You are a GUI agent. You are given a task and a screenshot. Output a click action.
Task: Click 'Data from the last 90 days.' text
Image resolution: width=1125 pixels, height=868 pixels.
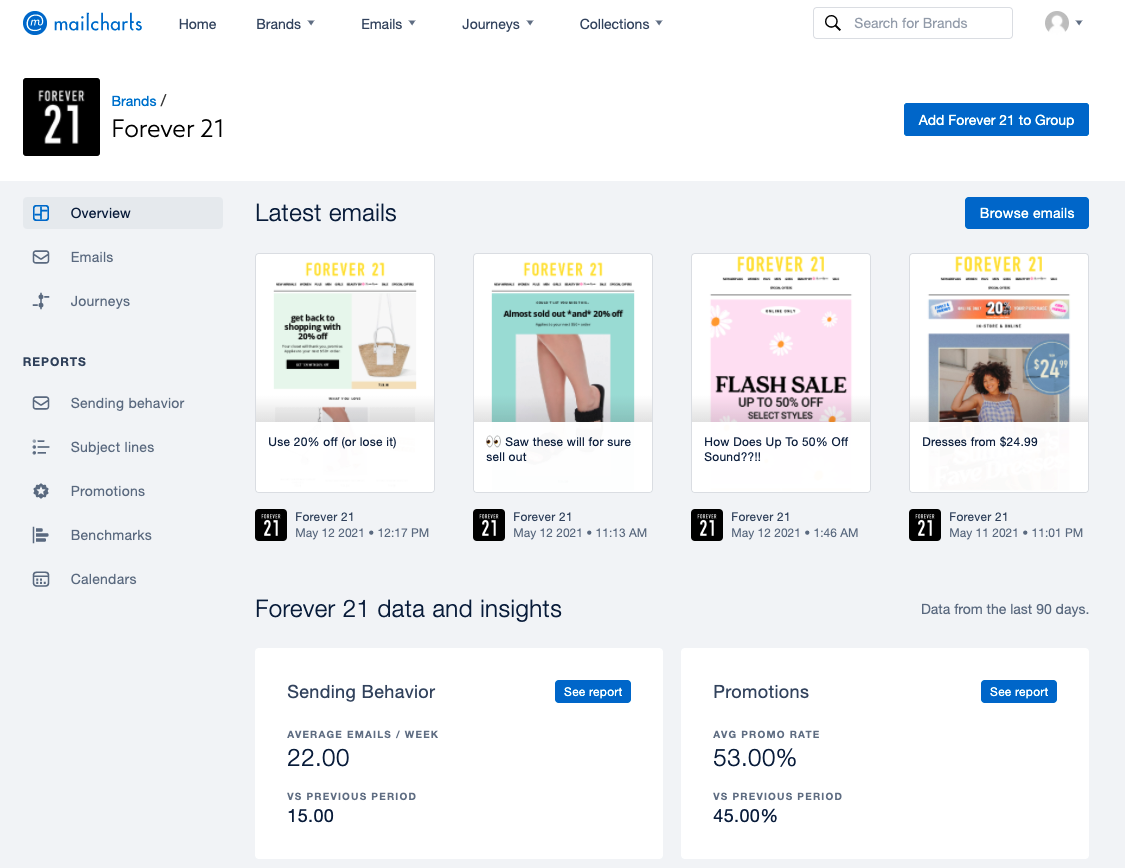1004,609
